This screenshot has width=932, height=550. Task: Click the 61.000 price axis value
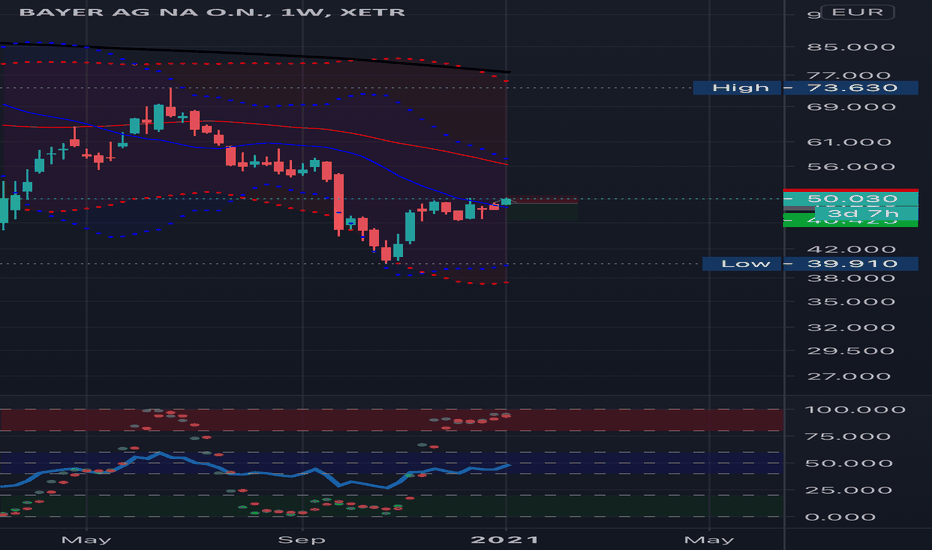tap(849, 142)
